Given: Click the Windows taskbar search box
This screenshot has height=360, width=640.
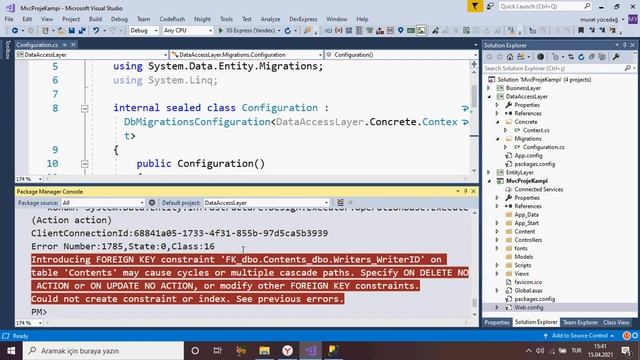Looking at the screenshot, I should coord(103,351).
